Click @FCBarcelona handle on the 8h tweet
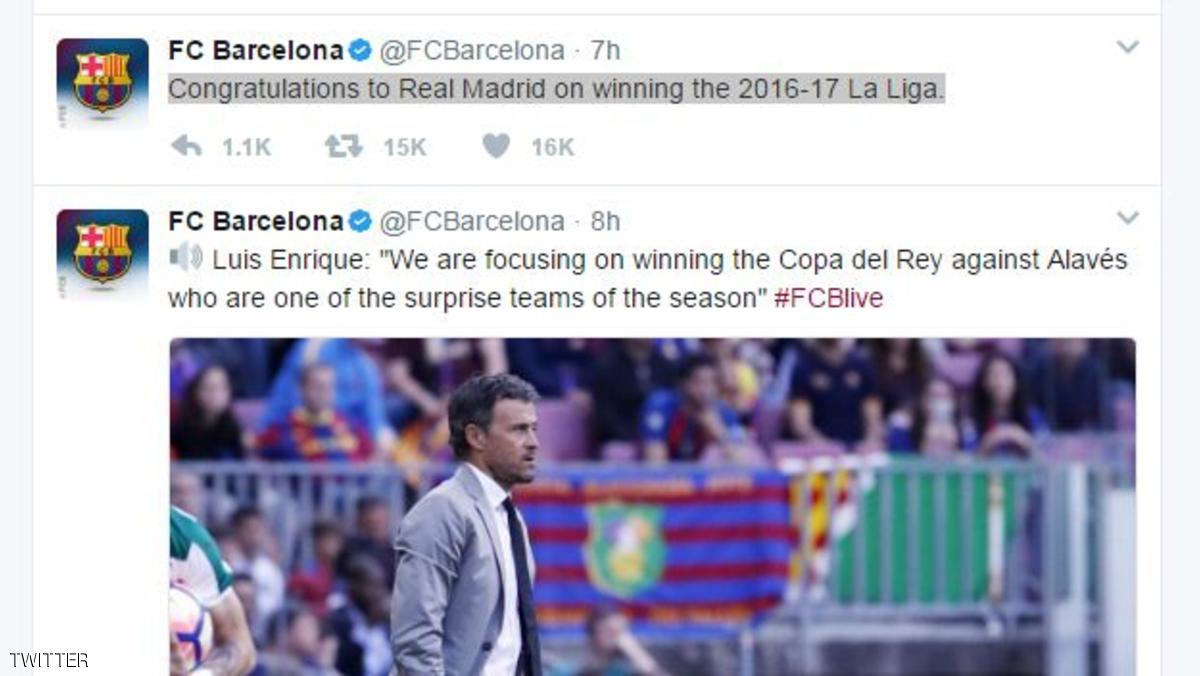This screenshot has height=676, width=1200. click(471, 221)
